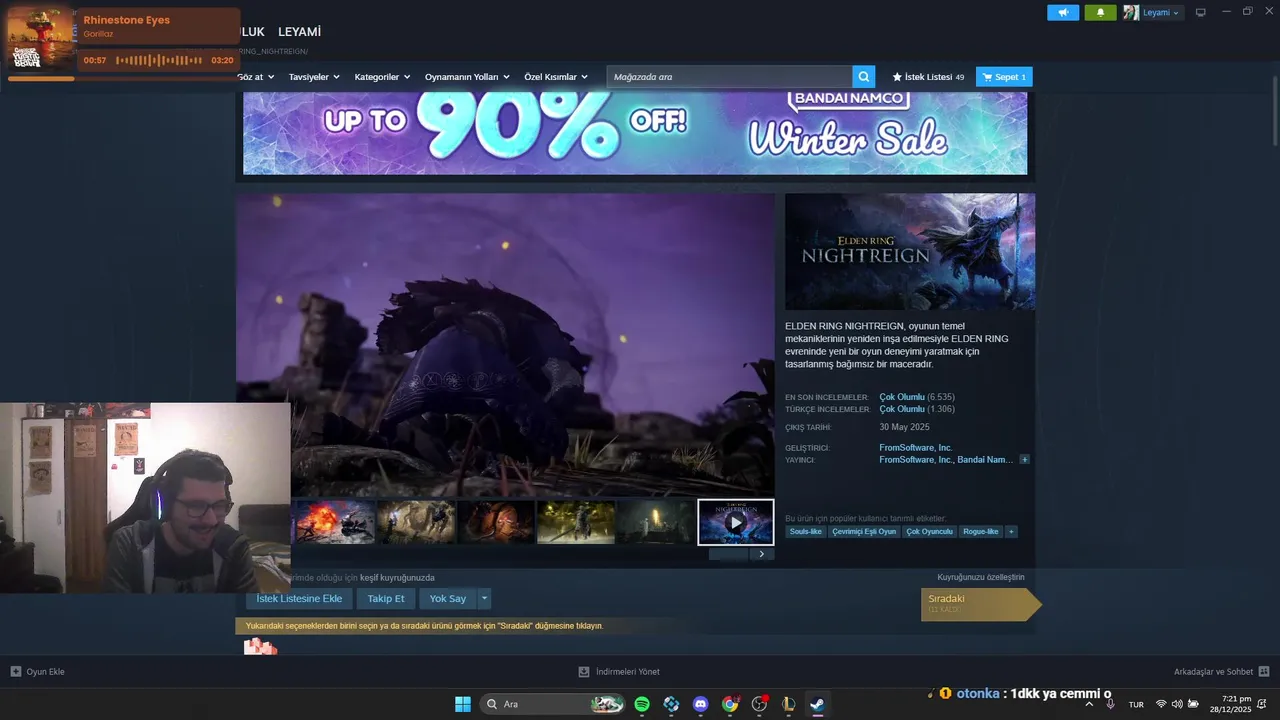Viewport: 1280px width, 720px height.
Task: Select the explosion screenshot thumbnail
Action: tap(334, 522)
